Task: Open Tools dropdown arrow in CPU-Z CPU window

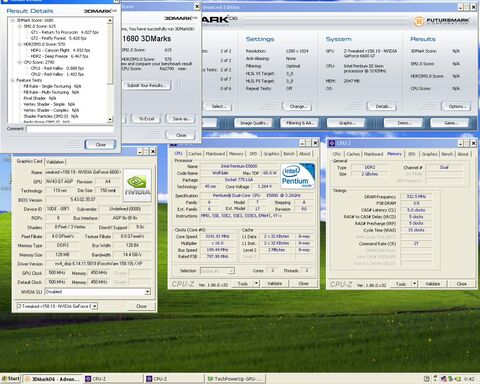Action: pos(256,283)
